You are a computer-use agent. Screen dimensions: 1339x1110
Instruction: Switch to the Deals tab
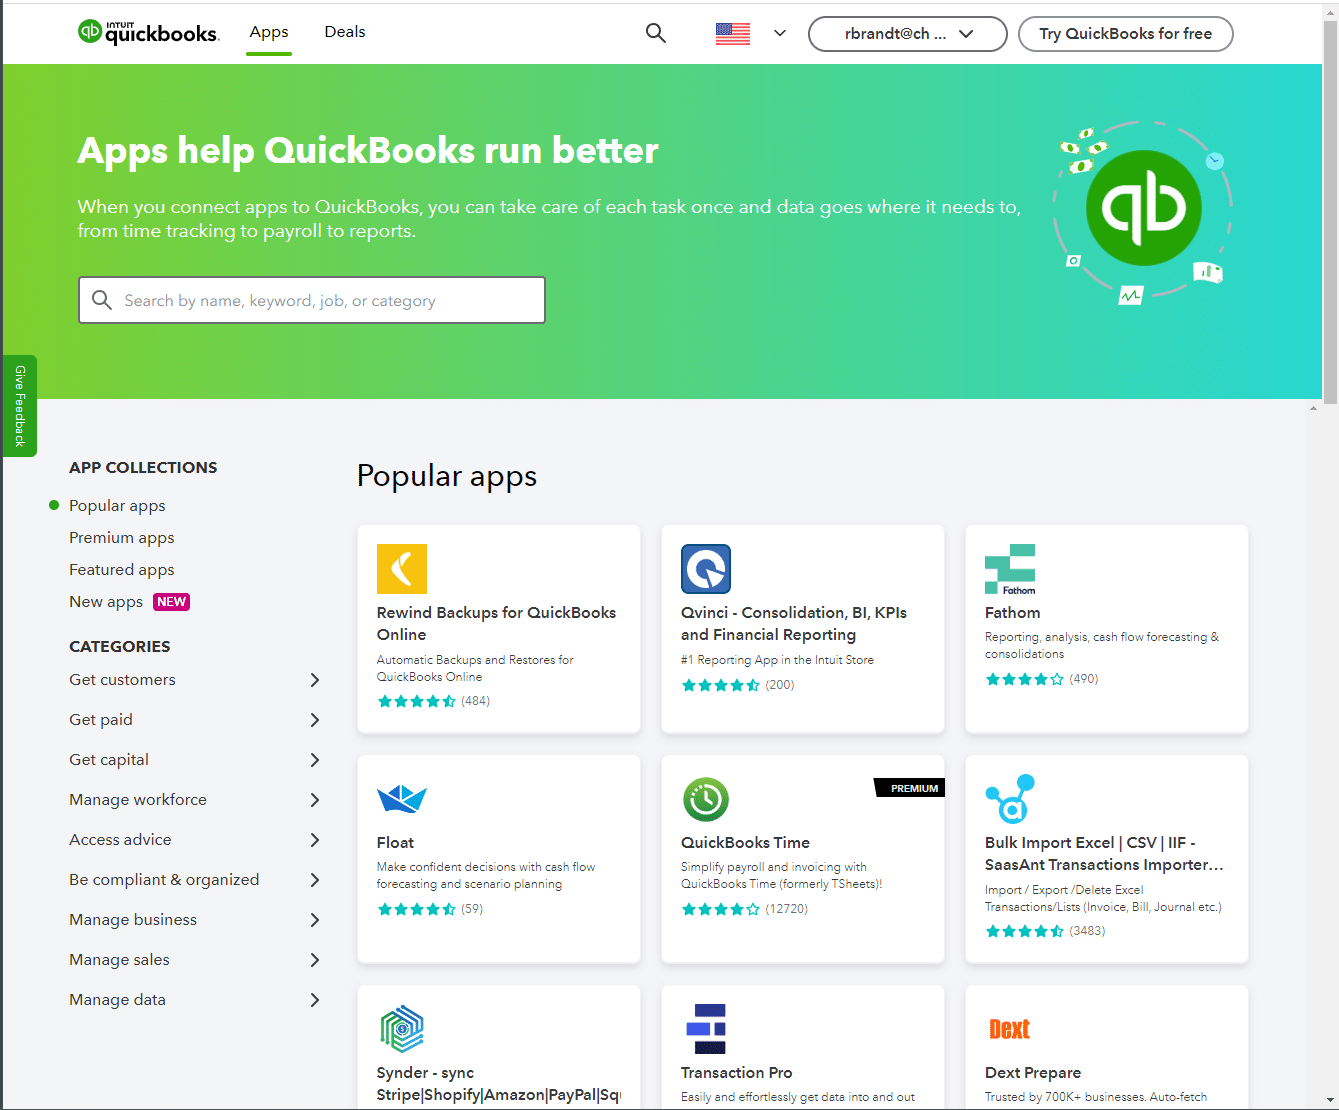coord(345,32)
